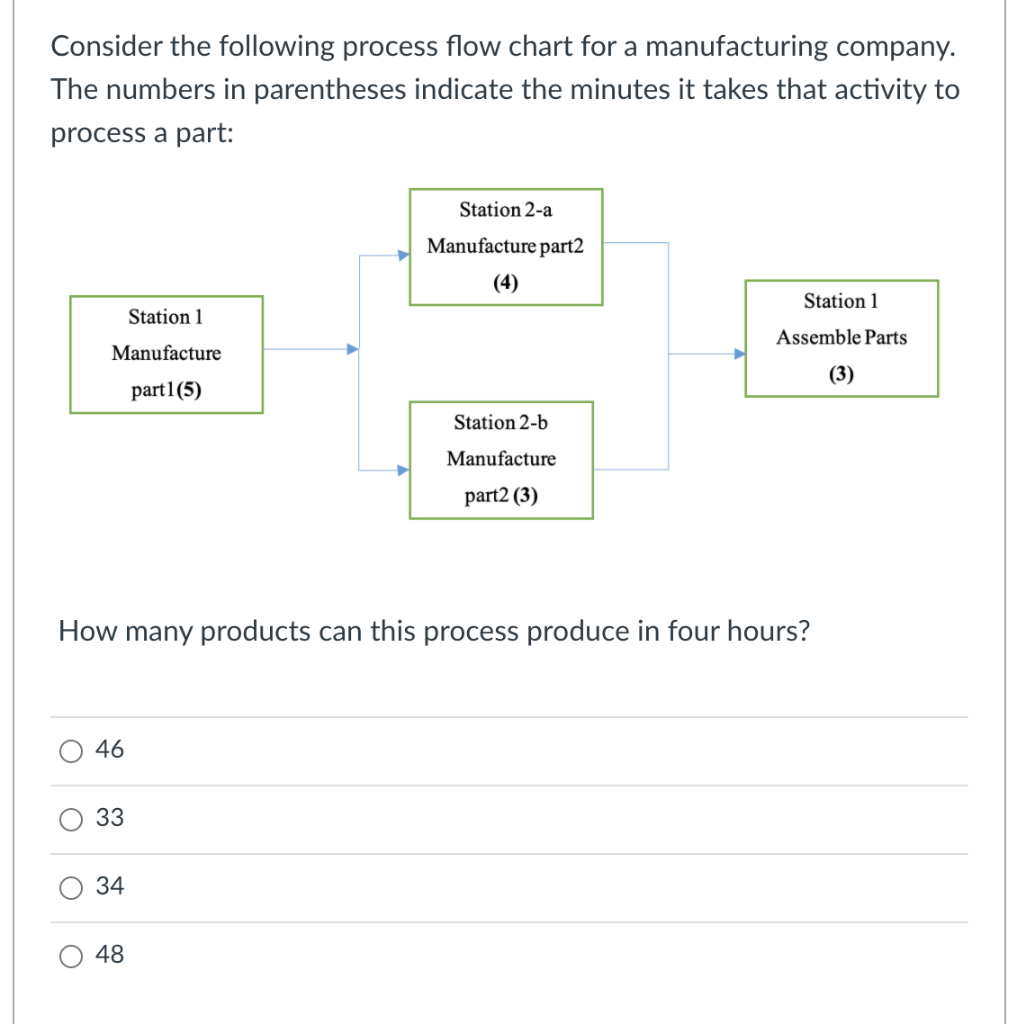
Task: Click the '(3)' label inside Assemble Parts box
Action: (x=841, y=374)
